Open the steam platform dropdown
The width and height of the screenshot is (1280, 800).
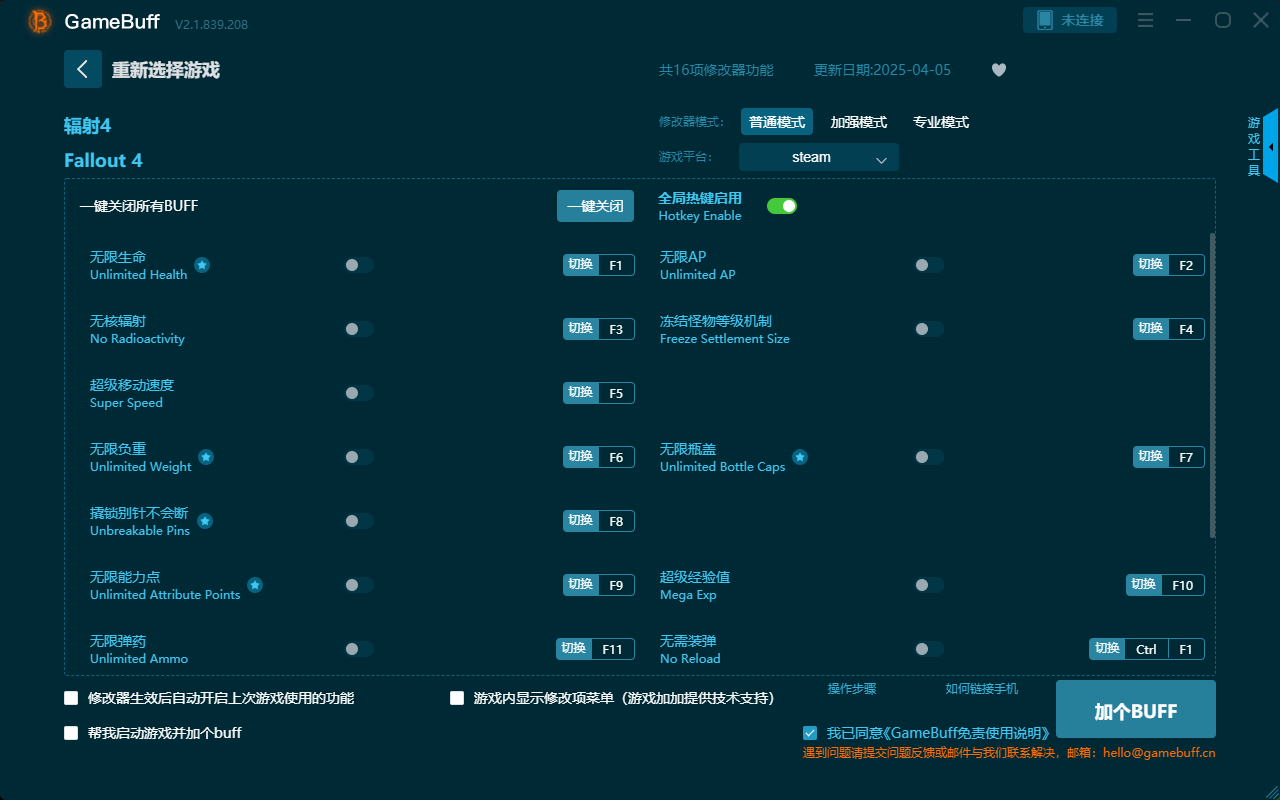pos(818,157)
